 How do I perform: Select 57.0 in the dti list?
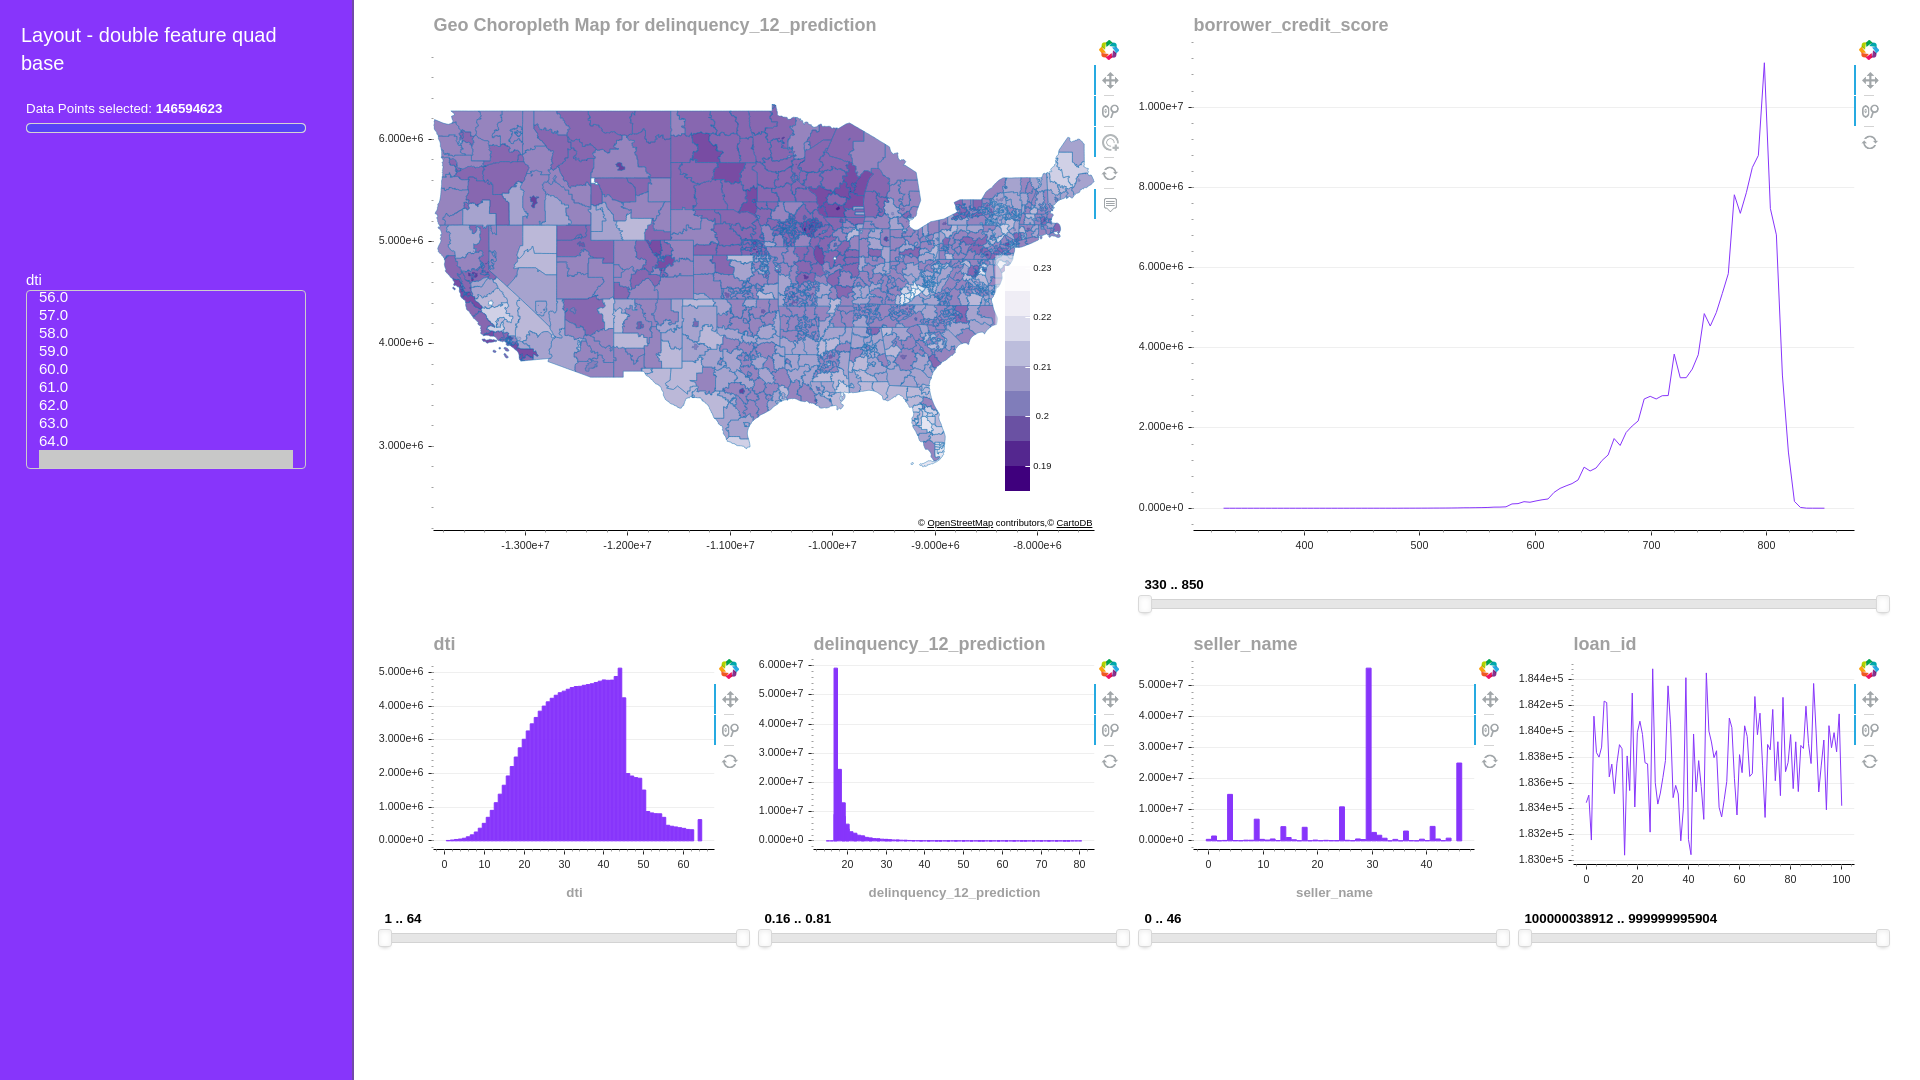click(166, 315)
